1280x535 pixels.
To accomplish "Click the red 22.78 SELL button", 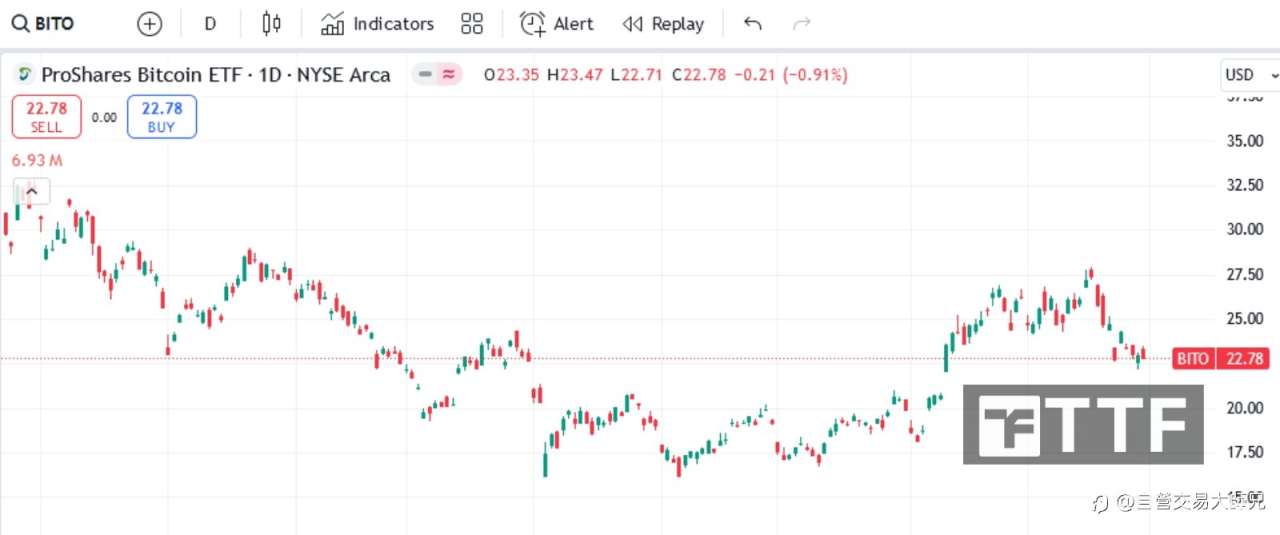I will [x=46, y=116].
